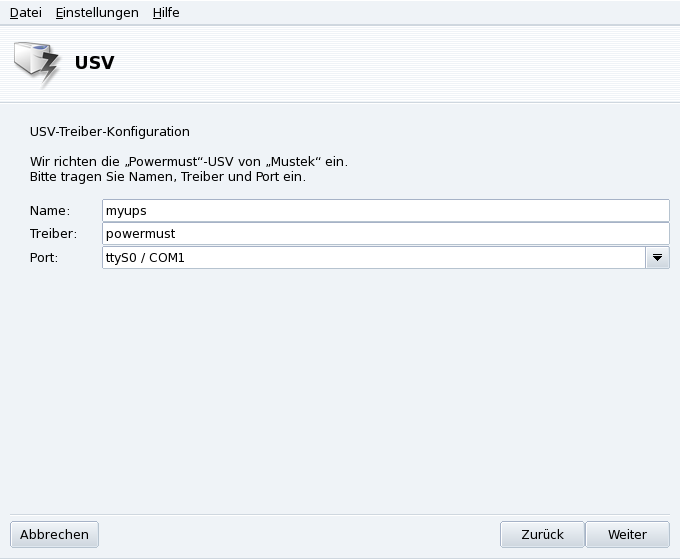Click the Treiber: label
The image size is (680, 560).
[x=54, y=234]
